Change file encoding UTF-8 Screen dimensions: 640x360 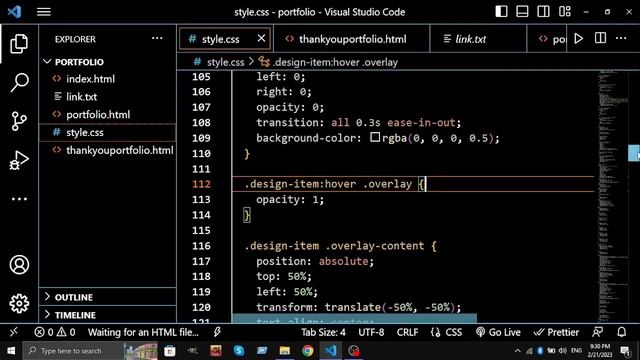pos(371,332)
